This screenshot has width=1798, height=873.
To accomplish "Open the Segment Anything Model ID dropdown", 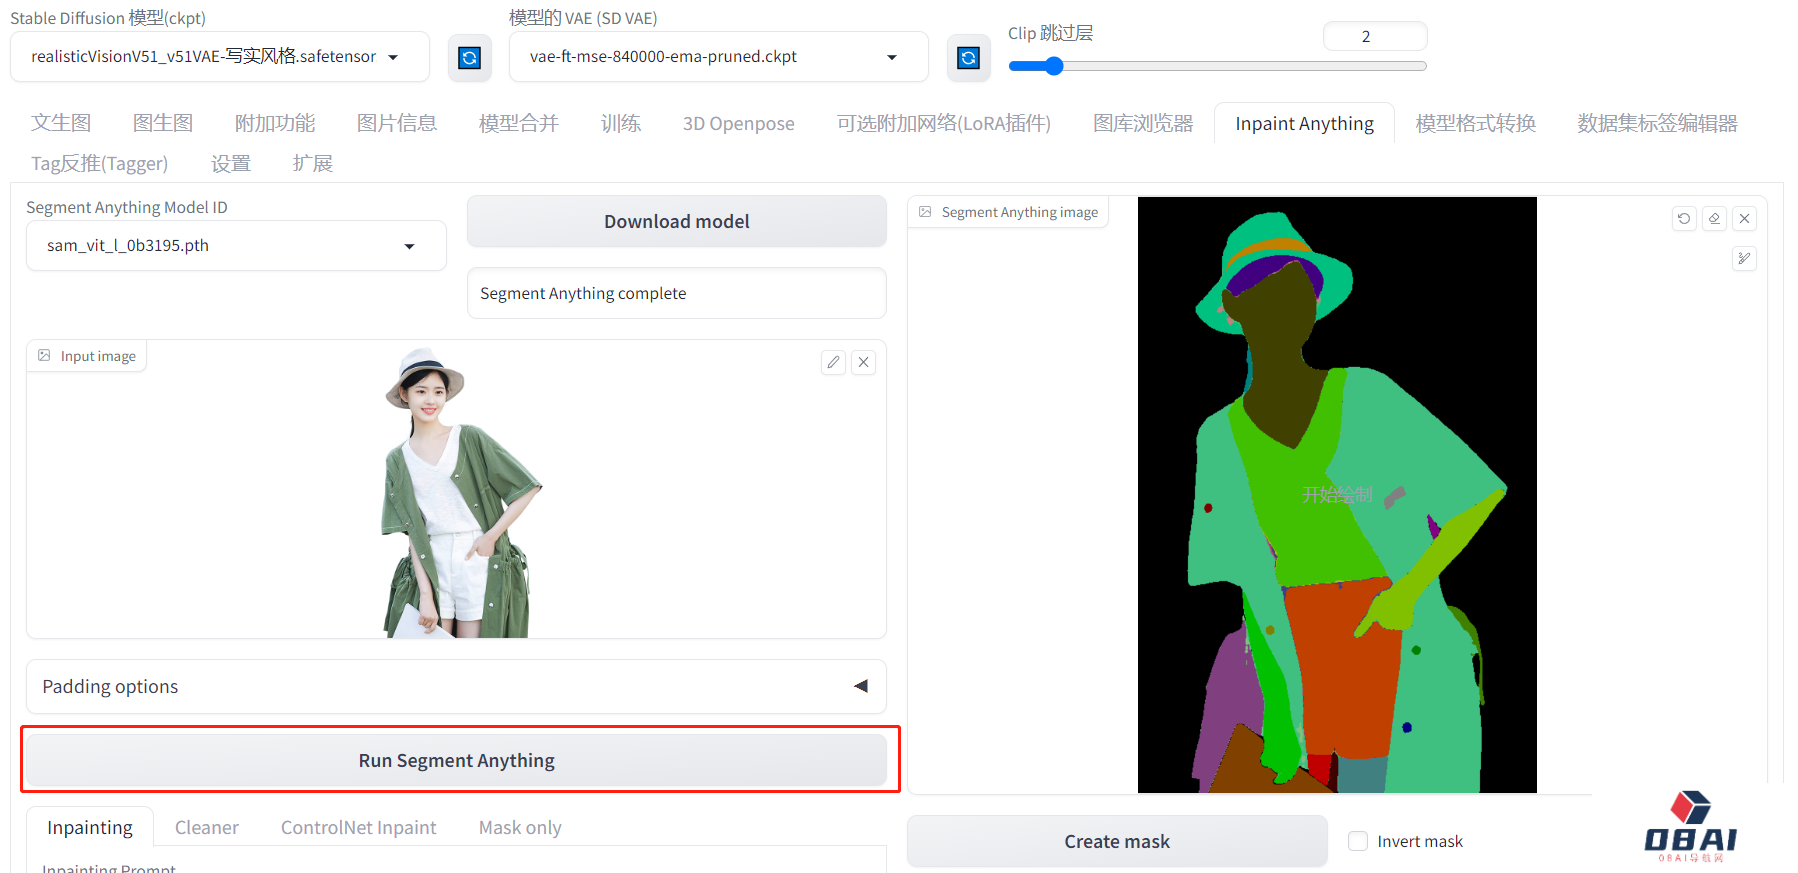I will click(x=236, y=246).
